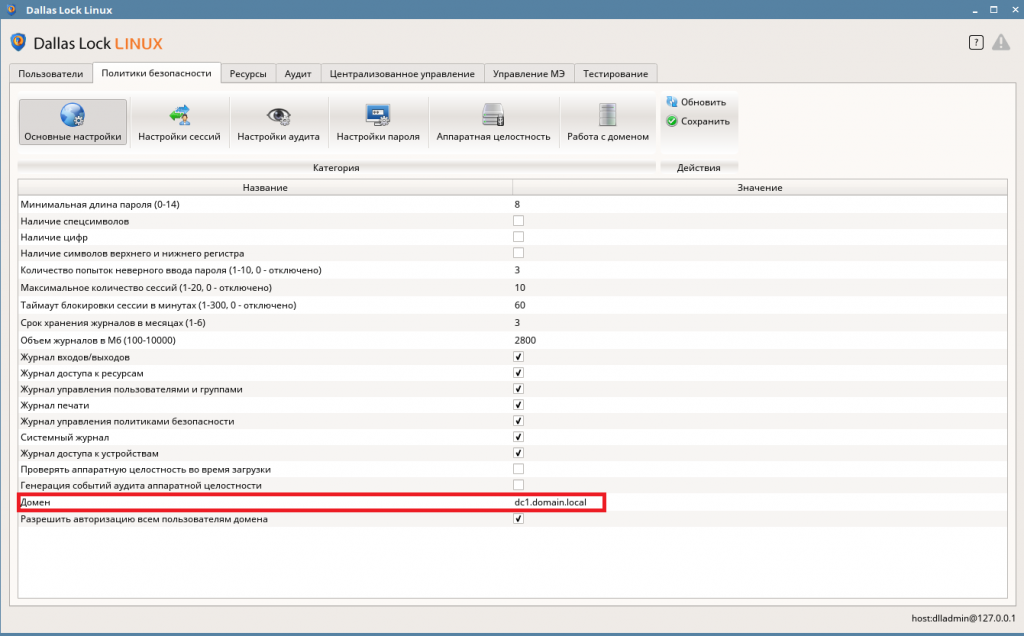Uncheck Журнал входов/выходов checkbox
The height and width of the screenshot is (636, 1024).
[519, 357]
